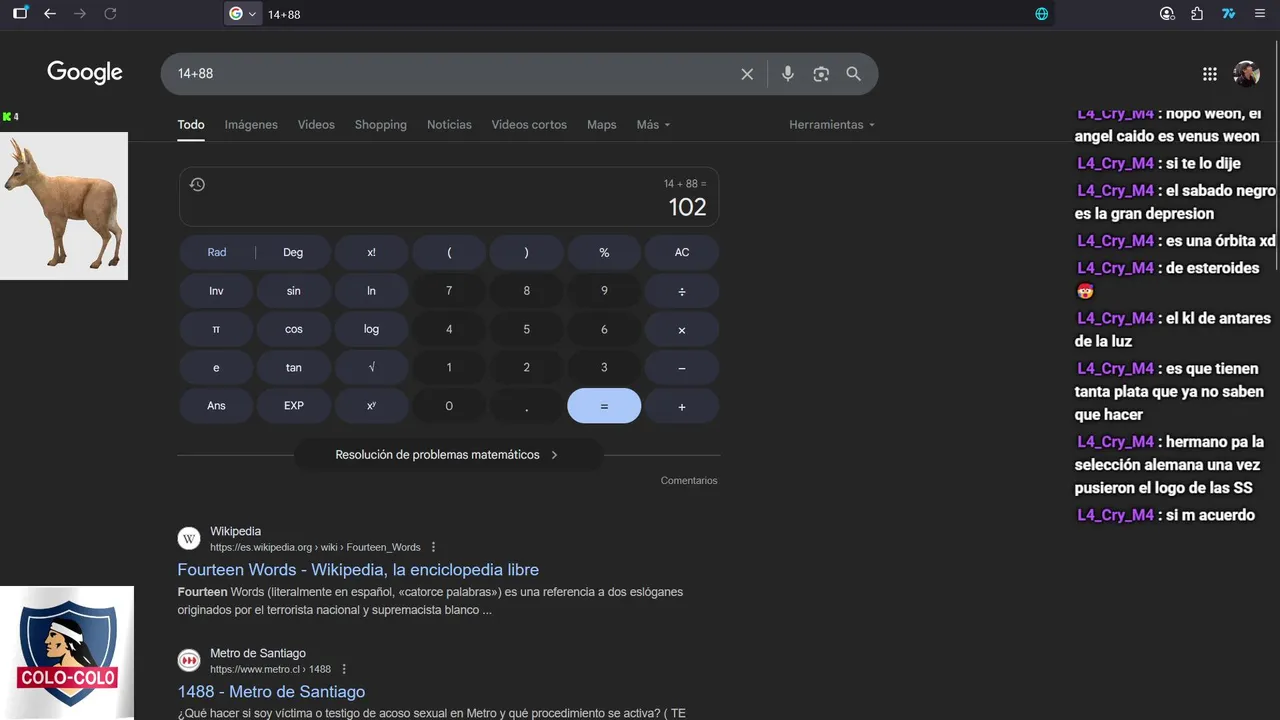Open three-dot menu of Wikipedia result

pyautogui.click(x=433, y=547)
